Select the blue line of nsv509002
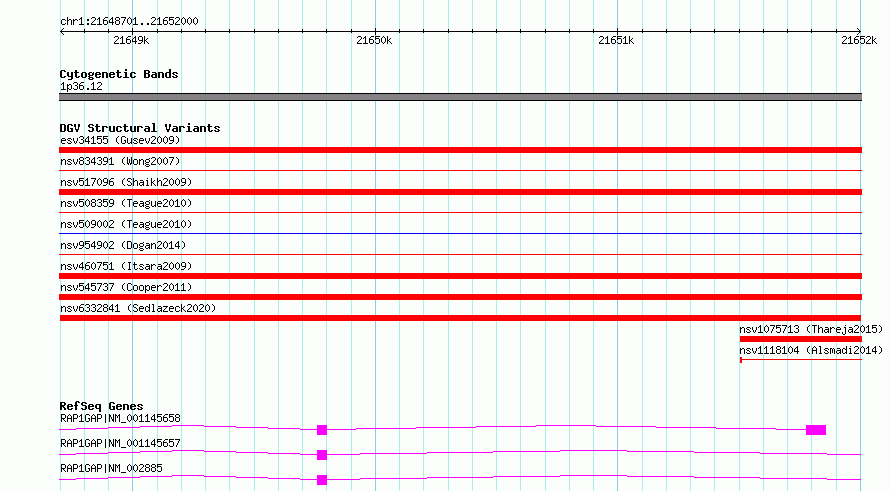This screenshot has width=890, height=491. (x=460, y=233)
